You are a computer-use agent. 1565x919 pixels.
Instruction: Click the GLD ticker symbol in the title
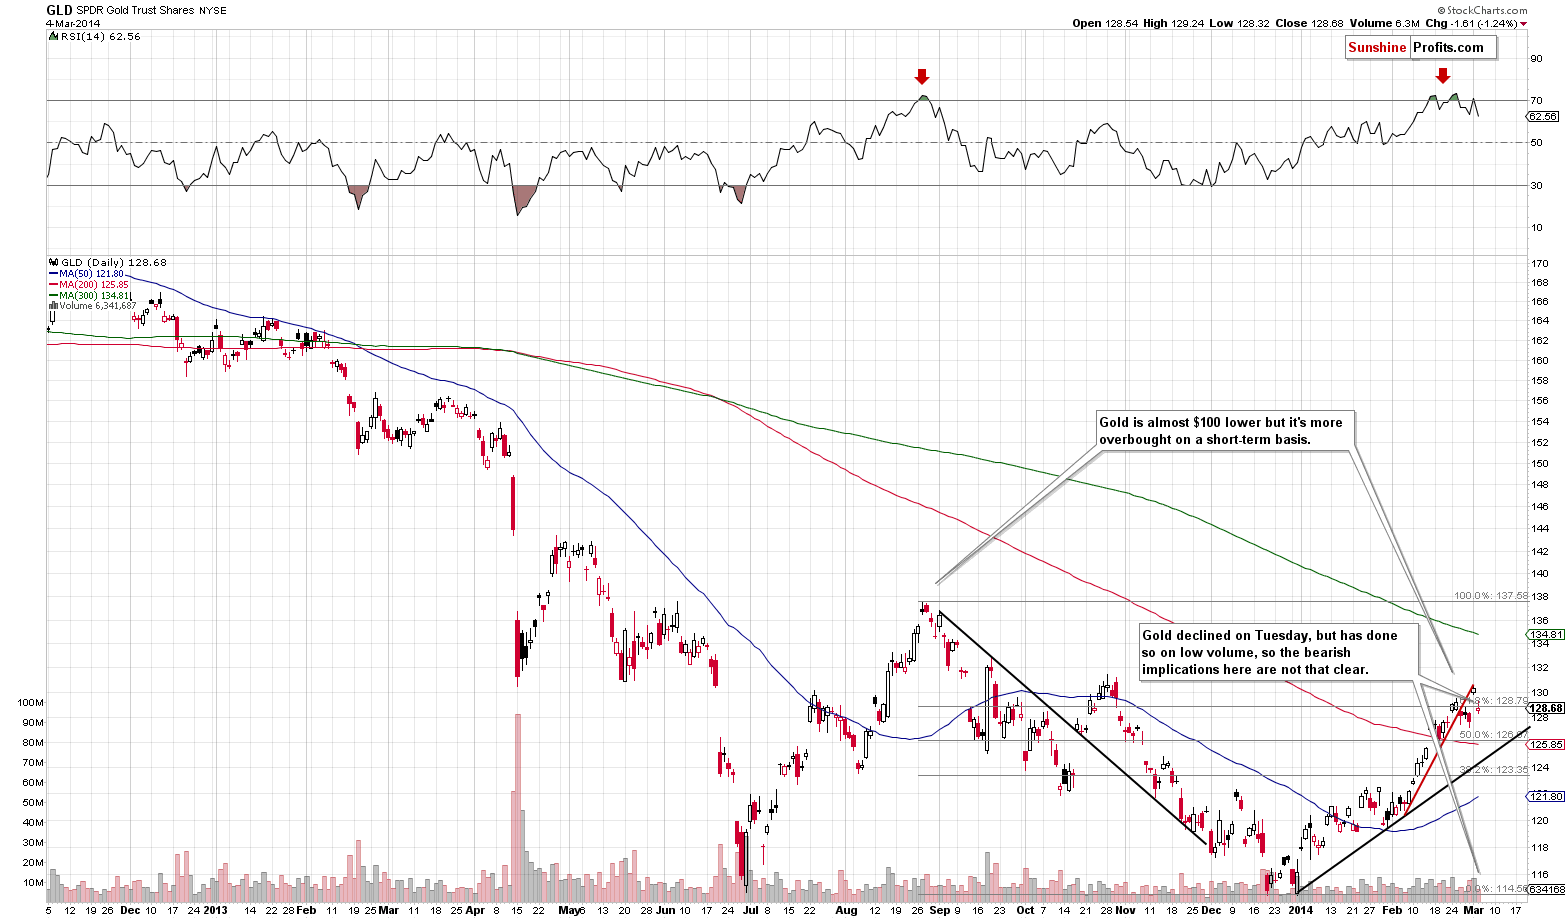[x=59, y=10]
